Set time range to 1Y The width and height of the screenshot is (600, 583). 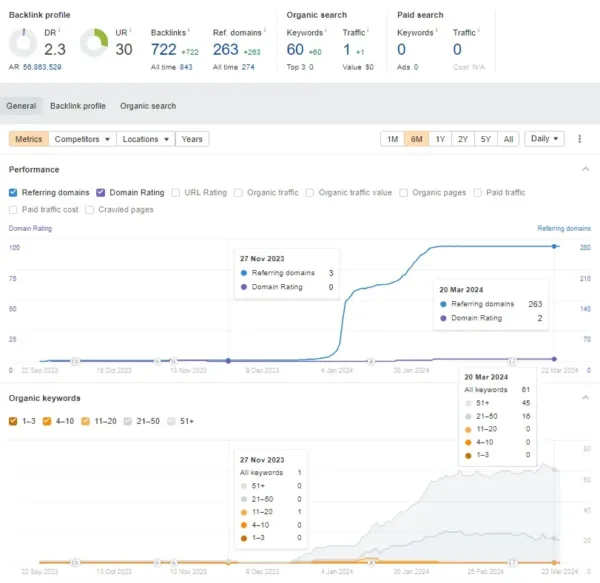440,139
